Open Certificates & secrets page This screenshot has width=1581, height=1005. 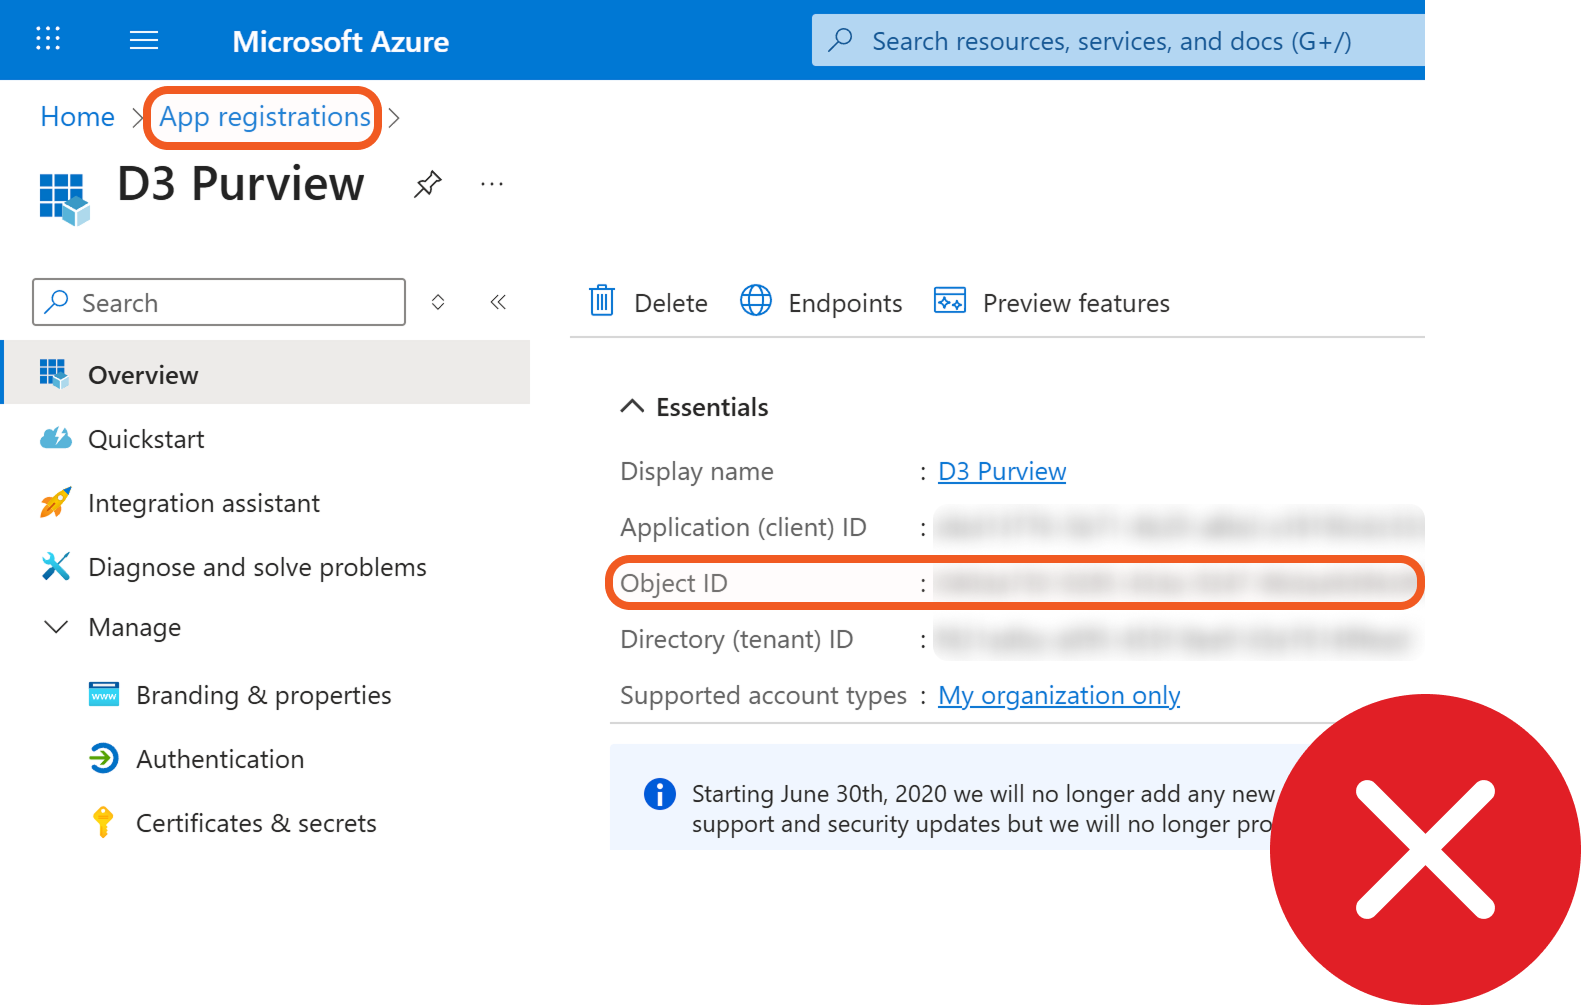click(256, 823)
